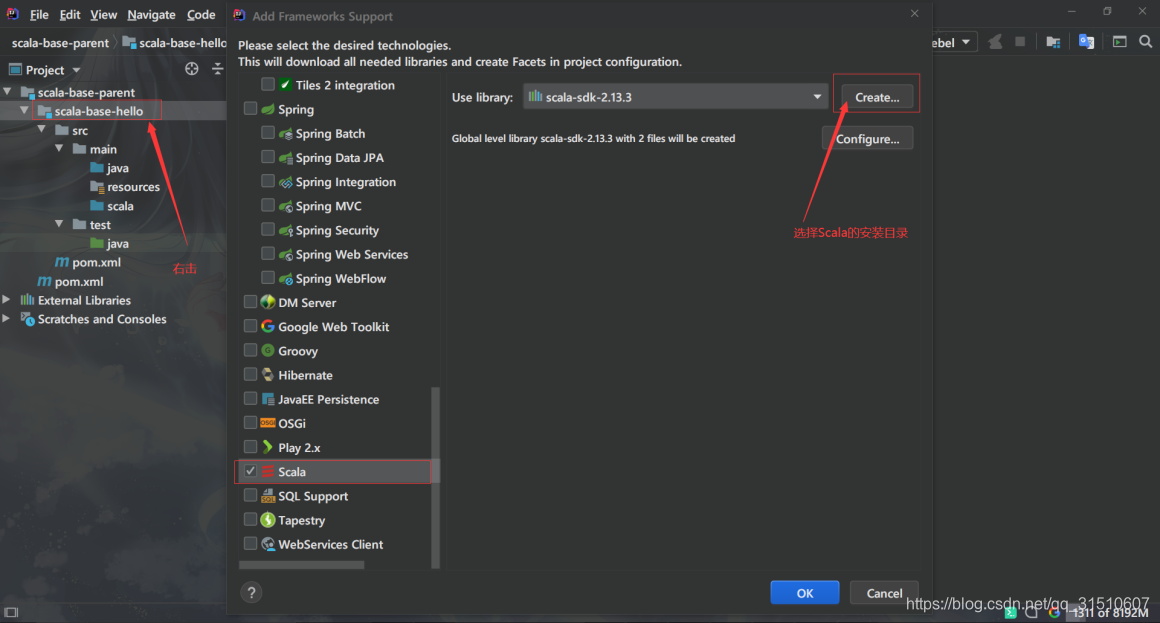This screenshot has width=1160, height=623.
Task: Select the root pom.xml file
Action: [x=70, y=281]
